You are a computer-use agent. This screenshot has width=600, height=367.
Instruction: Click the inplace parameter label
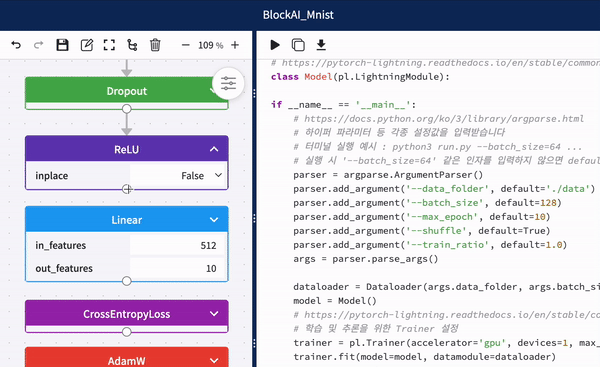pos(52,176)
